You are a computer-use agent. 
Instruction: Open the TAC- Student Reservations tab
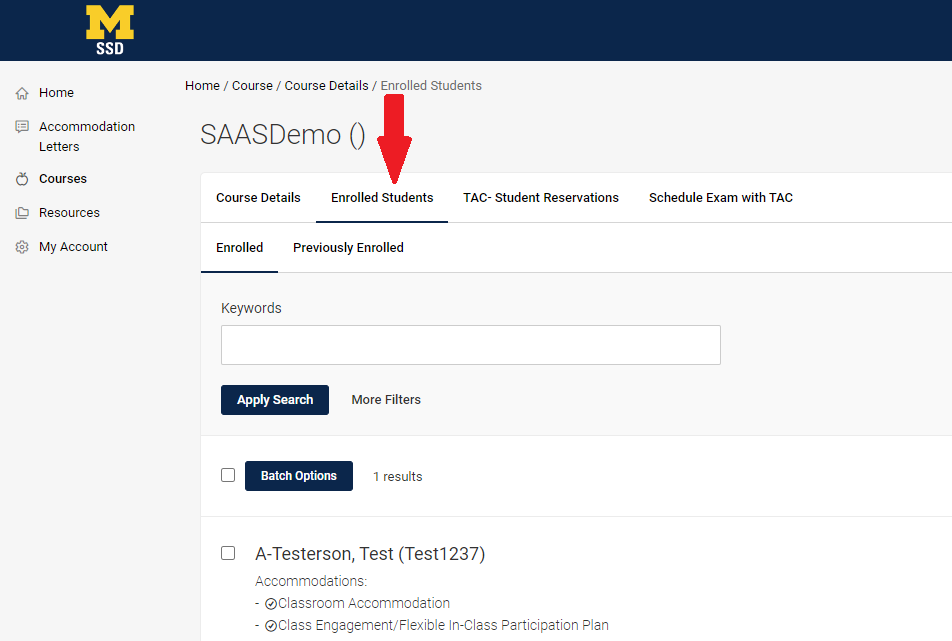[540, 197]
